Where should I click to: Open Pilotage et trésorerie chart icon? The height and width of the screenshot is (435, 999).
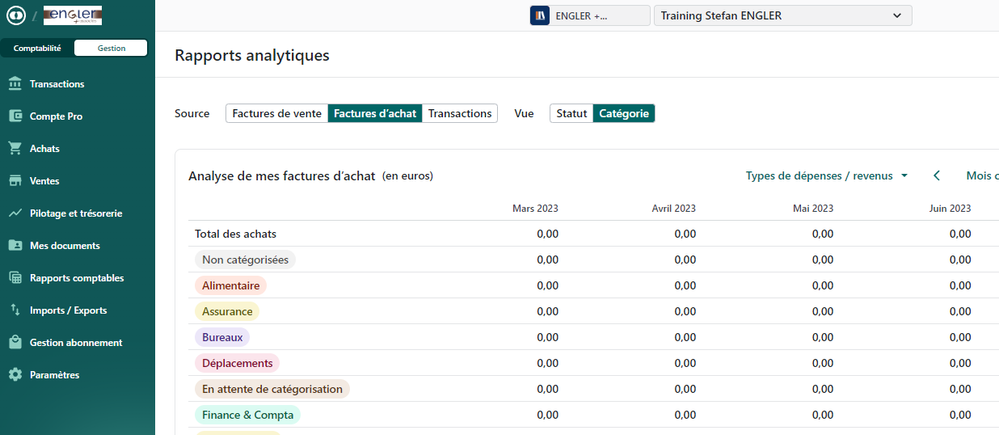point(15,213)
